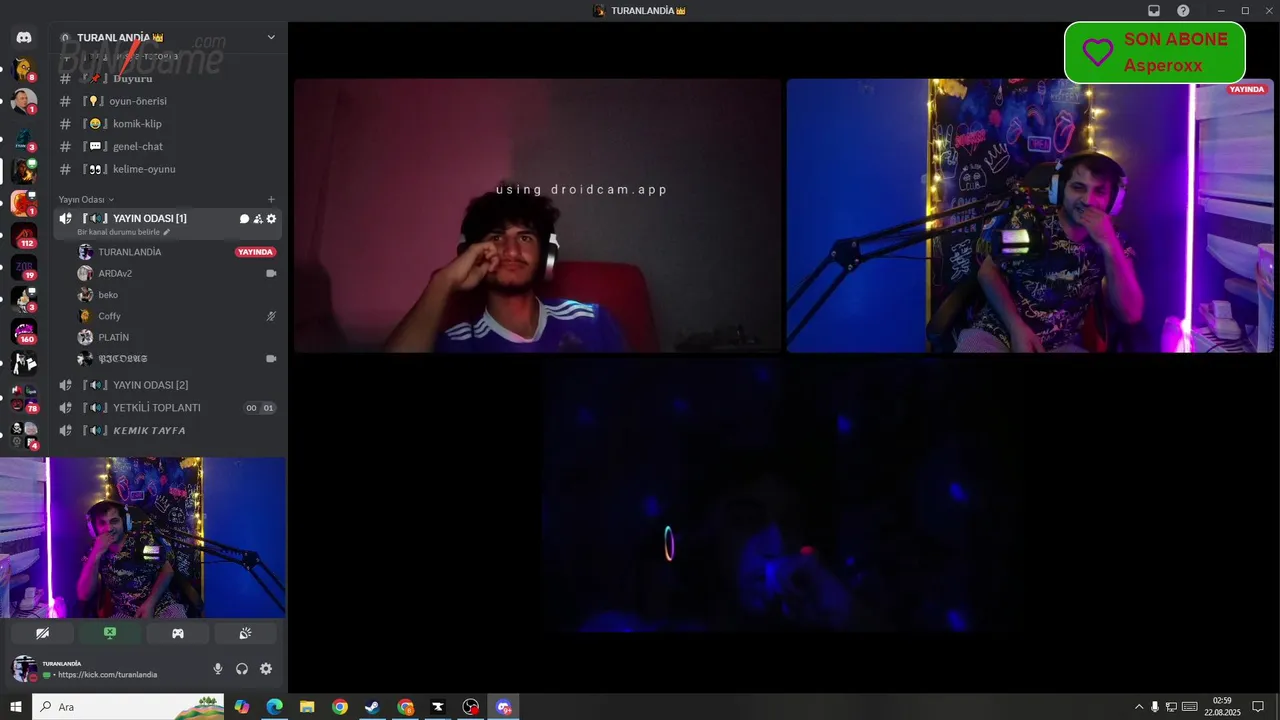Add channel to Yayın Odası category
This screenshot has width=1280, height=720.
pyautogui.click(x=271, y=199)
